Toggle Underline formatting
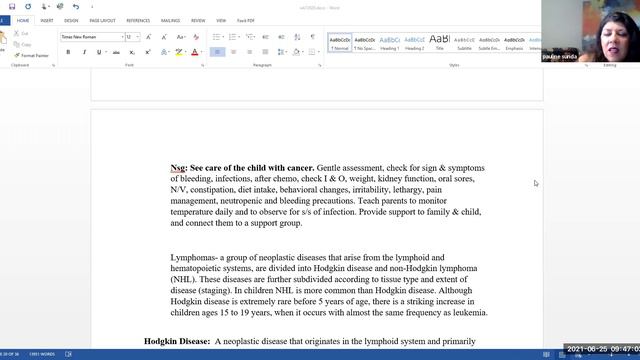The width and height of the screenshot is (640, 360). point(99,52)
